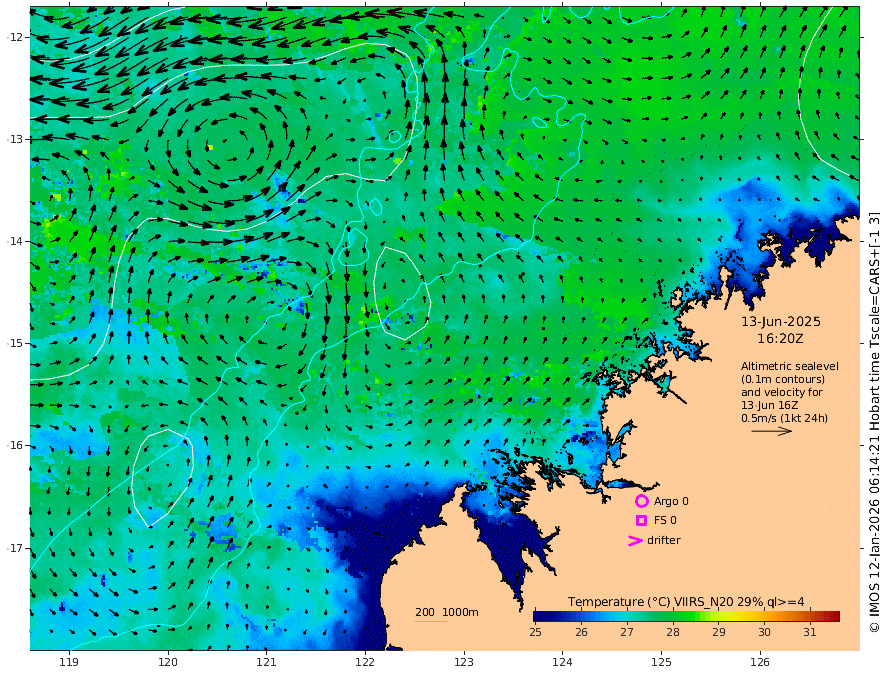Viewport: 880px width, 680px height.
Task: Click the '200 1000m' depth contour label
Action: click(447, 612)
